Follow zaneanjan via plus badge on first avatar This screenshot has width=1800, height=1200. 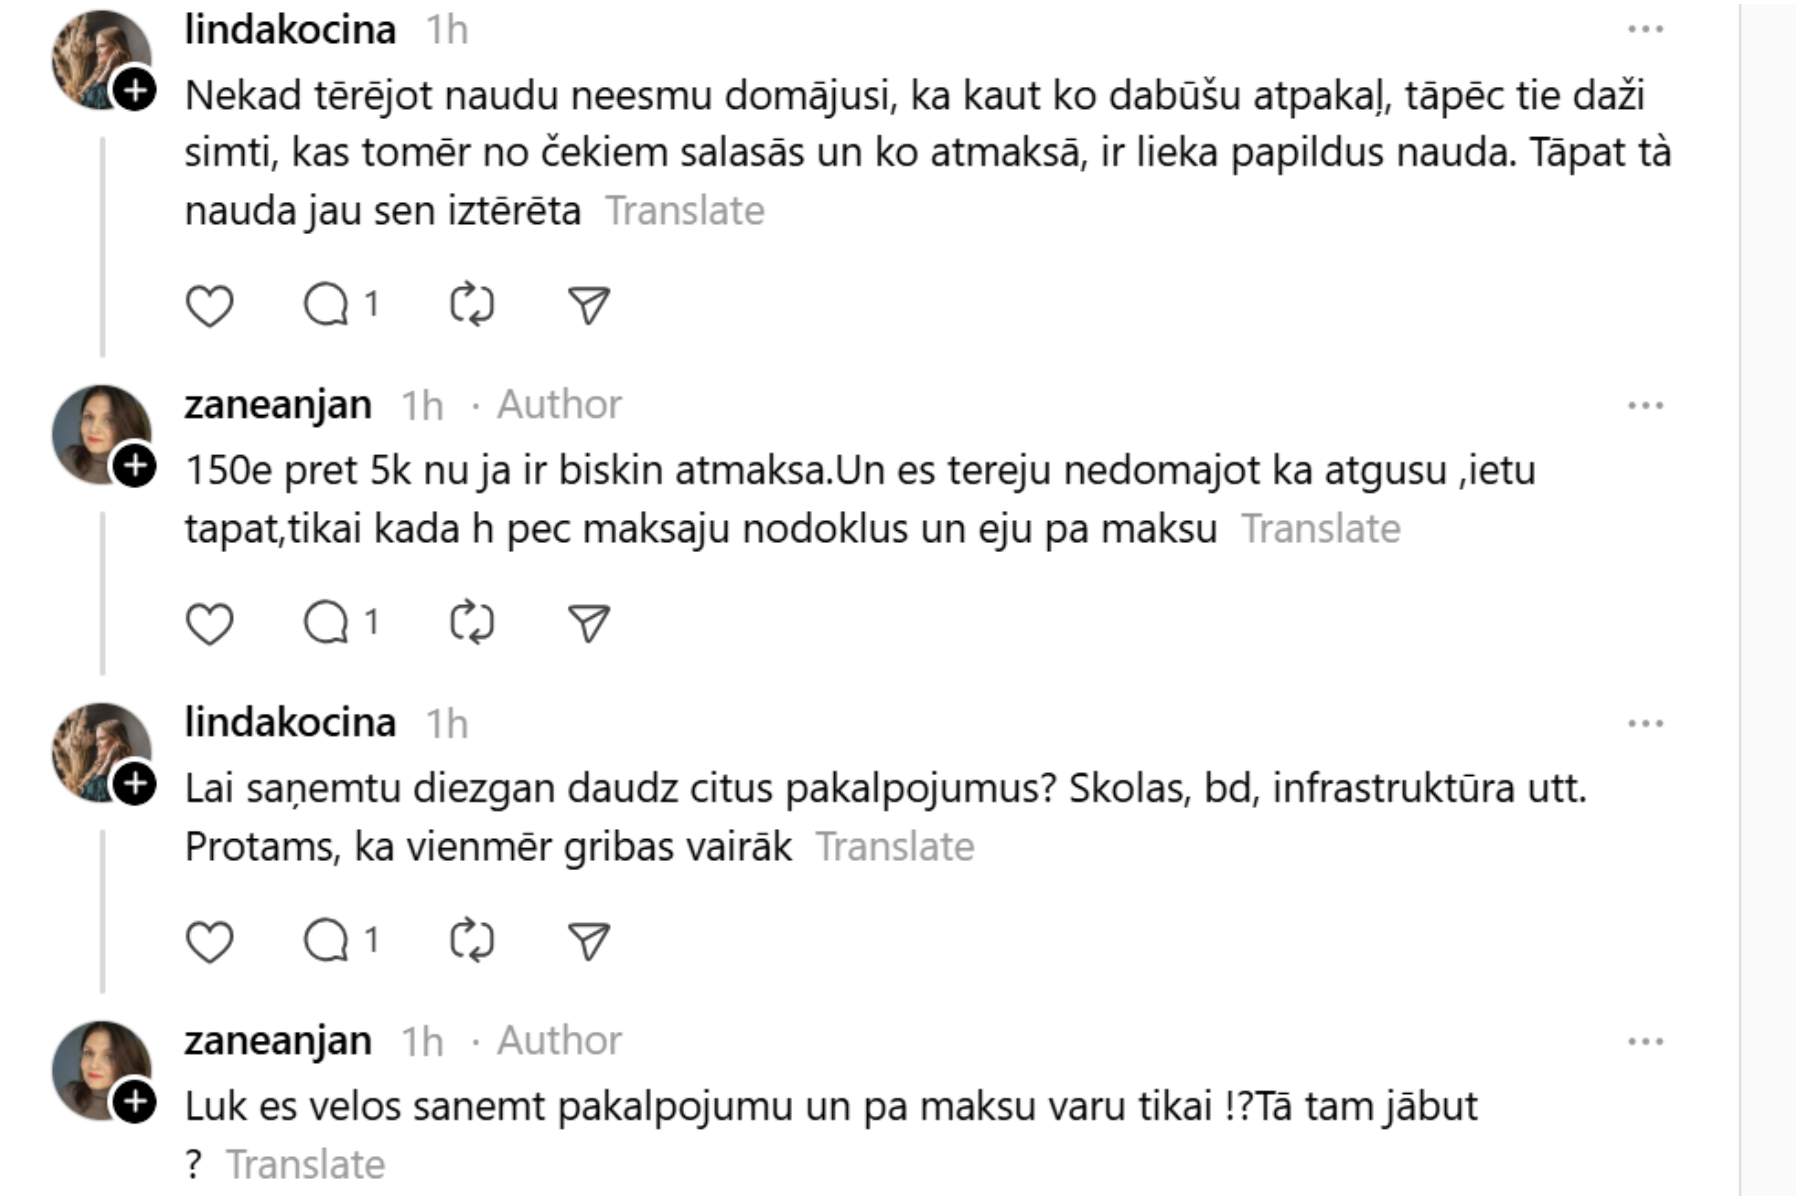click(134, 467)
